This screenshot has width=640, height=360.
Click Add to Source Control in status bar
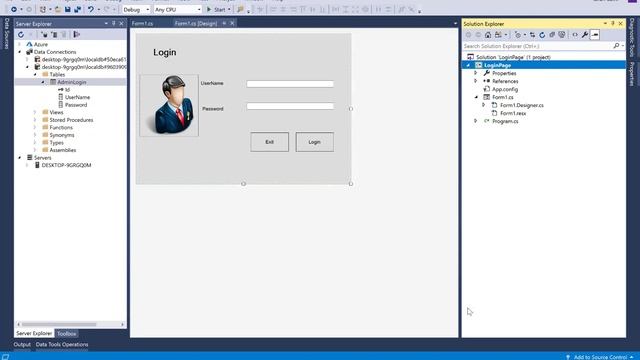coord(600,357)
